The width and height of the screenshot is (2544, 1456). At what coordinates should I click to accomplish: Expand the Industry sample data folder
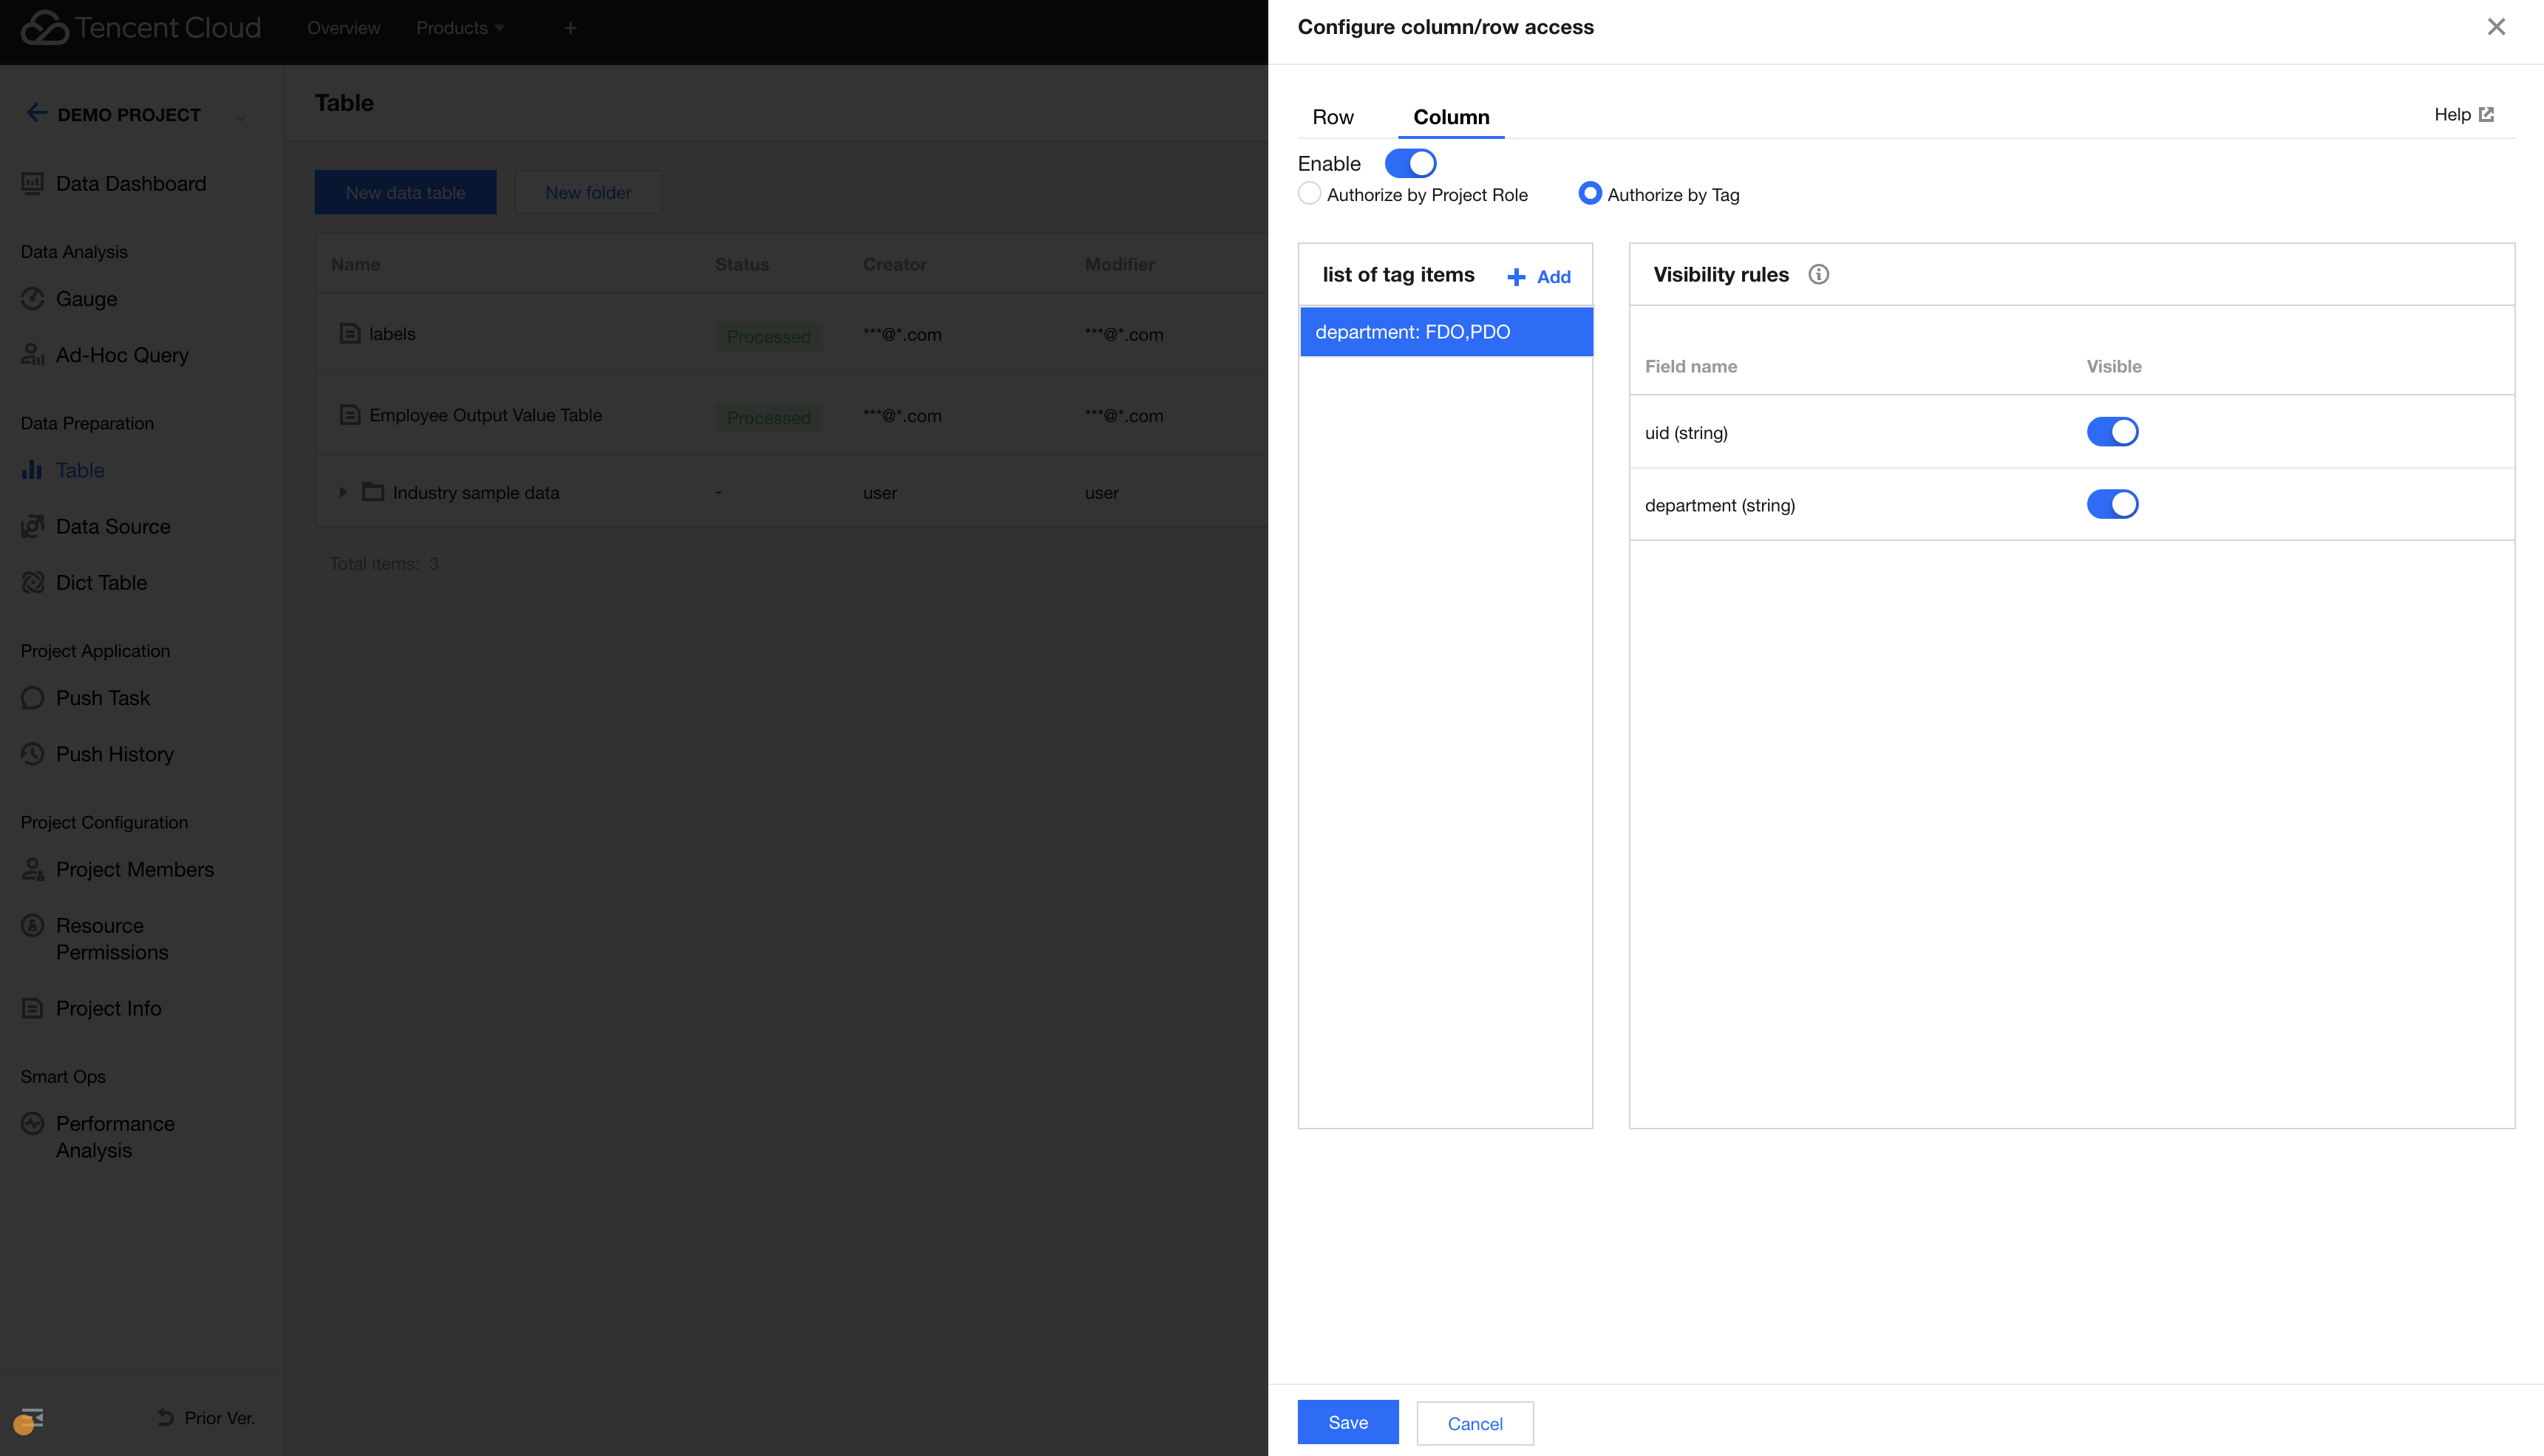point(342,492)
